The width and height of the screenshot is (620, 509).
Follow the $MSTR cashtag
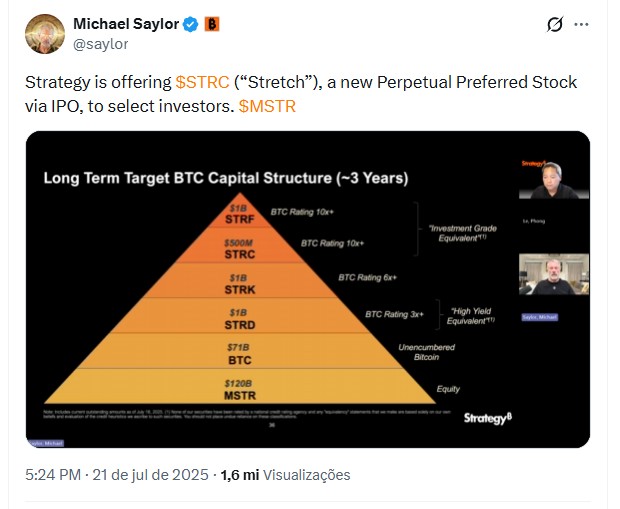pos(267,106)
